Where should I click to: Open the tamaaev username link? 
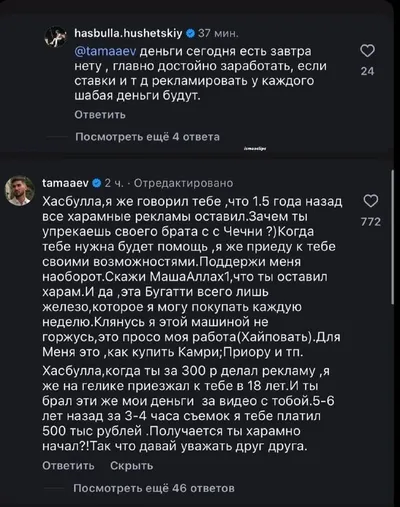tap(66, 183)
